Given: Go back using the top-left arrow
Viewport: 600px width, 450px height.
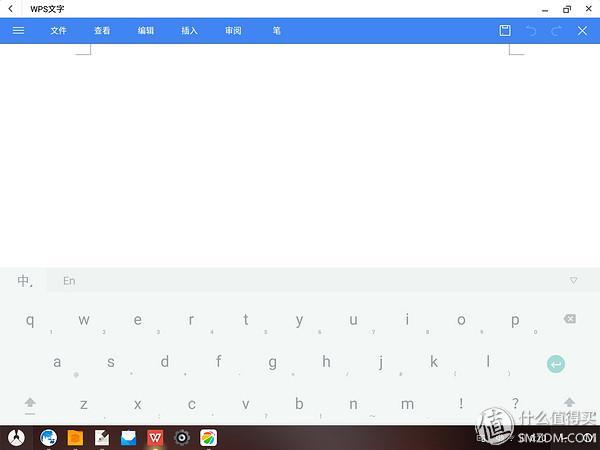Looking at the screenshot, I should [11, 9].
